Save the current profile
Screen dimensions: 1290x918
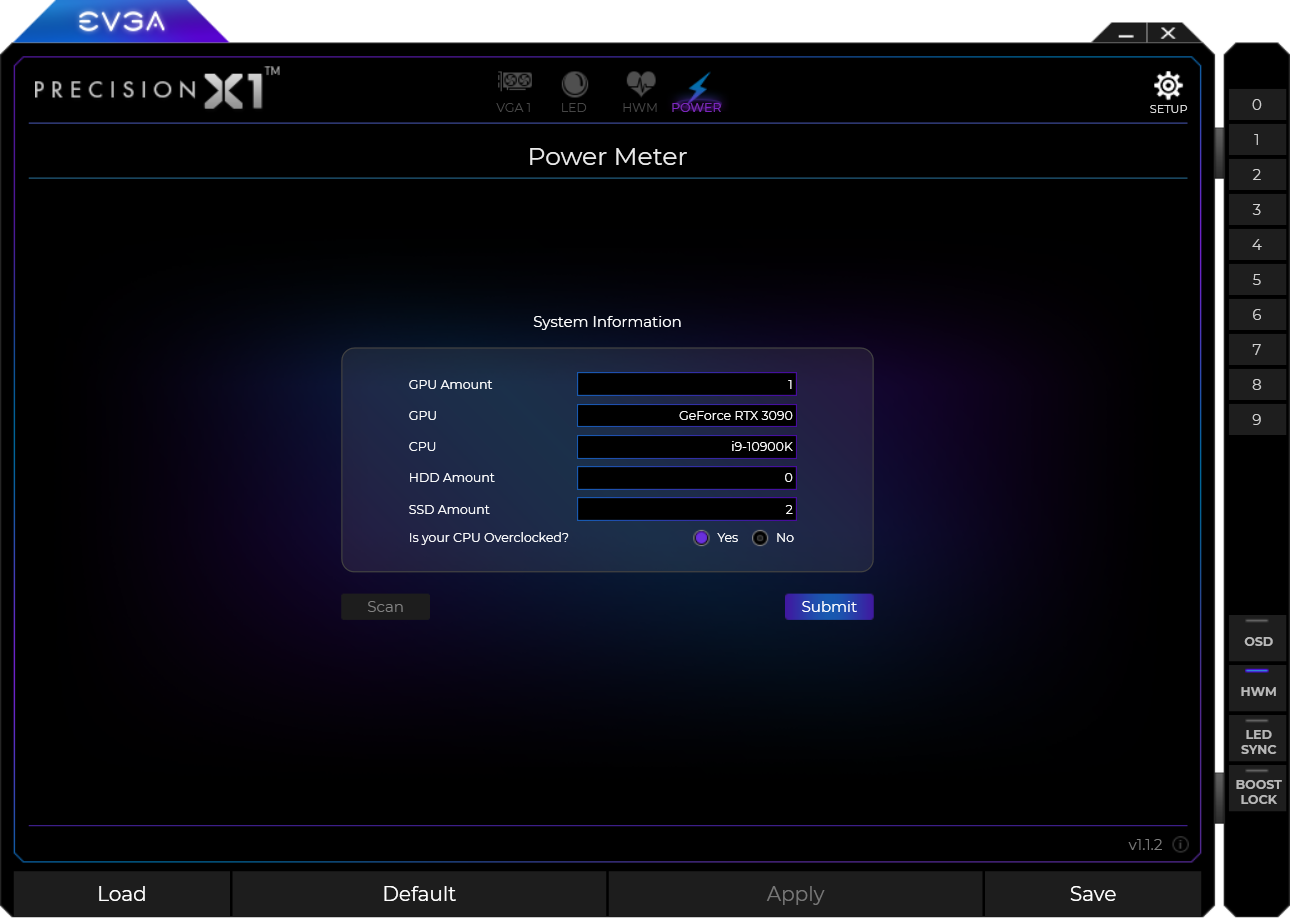click(x=1093, y=894)
